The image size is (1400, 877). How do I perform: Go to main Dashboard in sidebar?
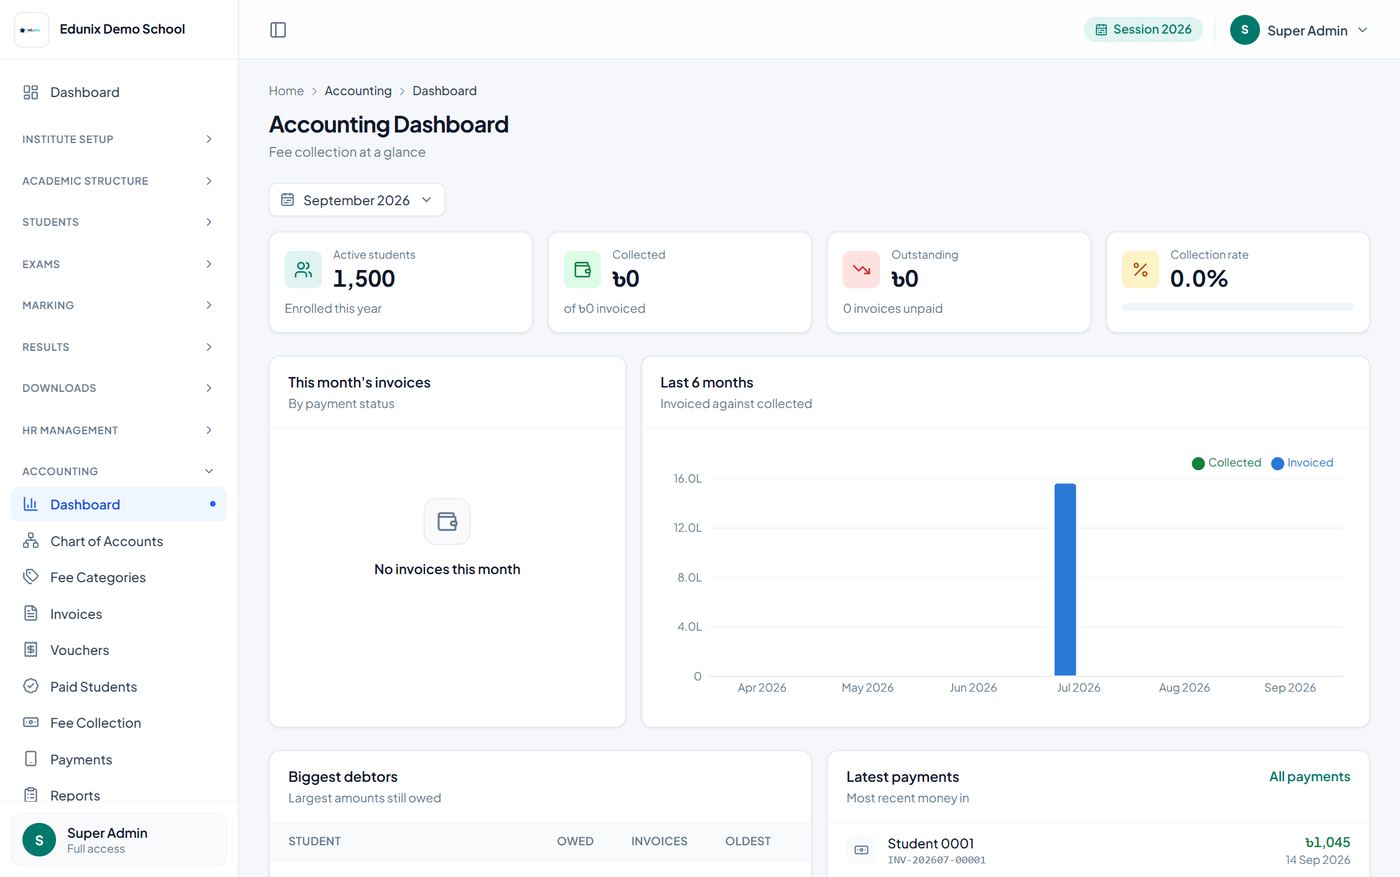coord(119,92)
